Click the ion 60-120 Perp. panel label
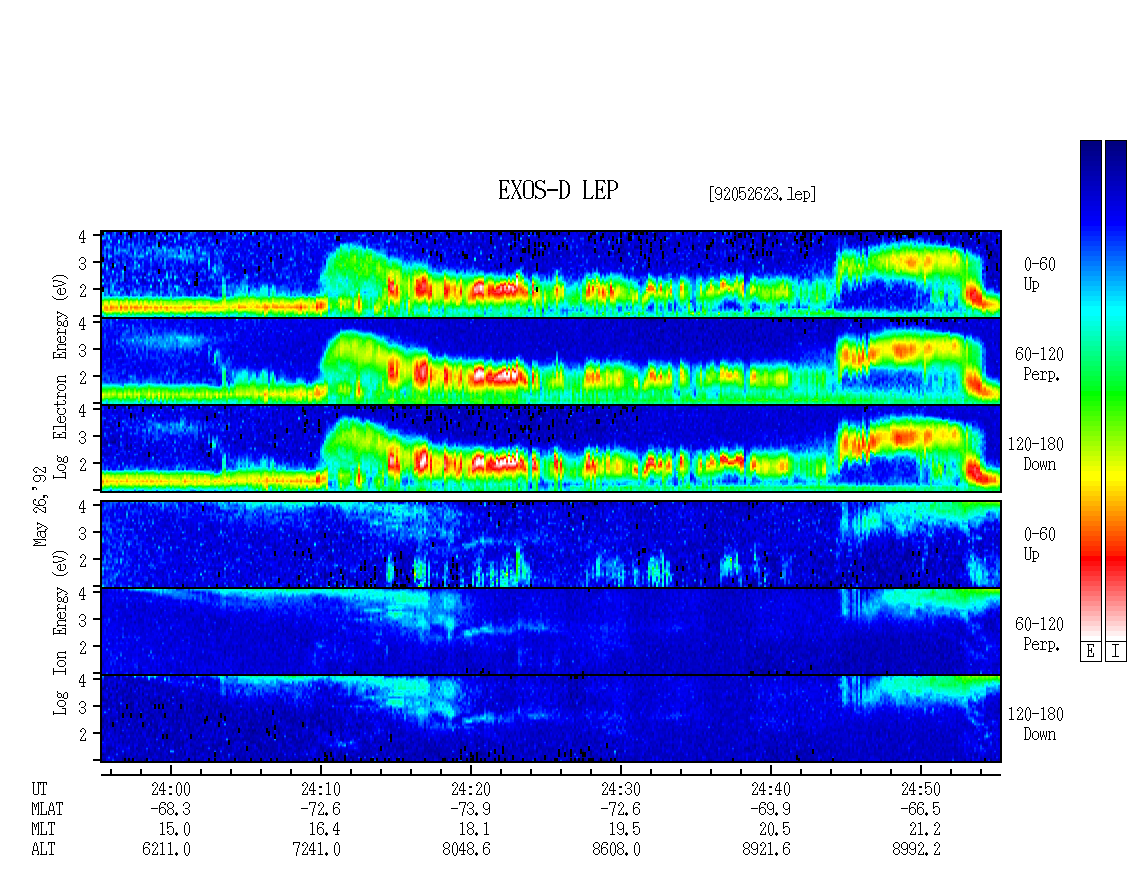The width and height of the screenshot is (1130, 875). 1039,634
